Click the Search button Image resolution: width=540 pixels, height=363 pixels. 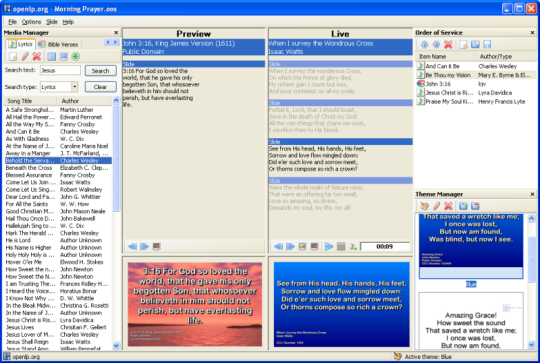tap(101, 71)
